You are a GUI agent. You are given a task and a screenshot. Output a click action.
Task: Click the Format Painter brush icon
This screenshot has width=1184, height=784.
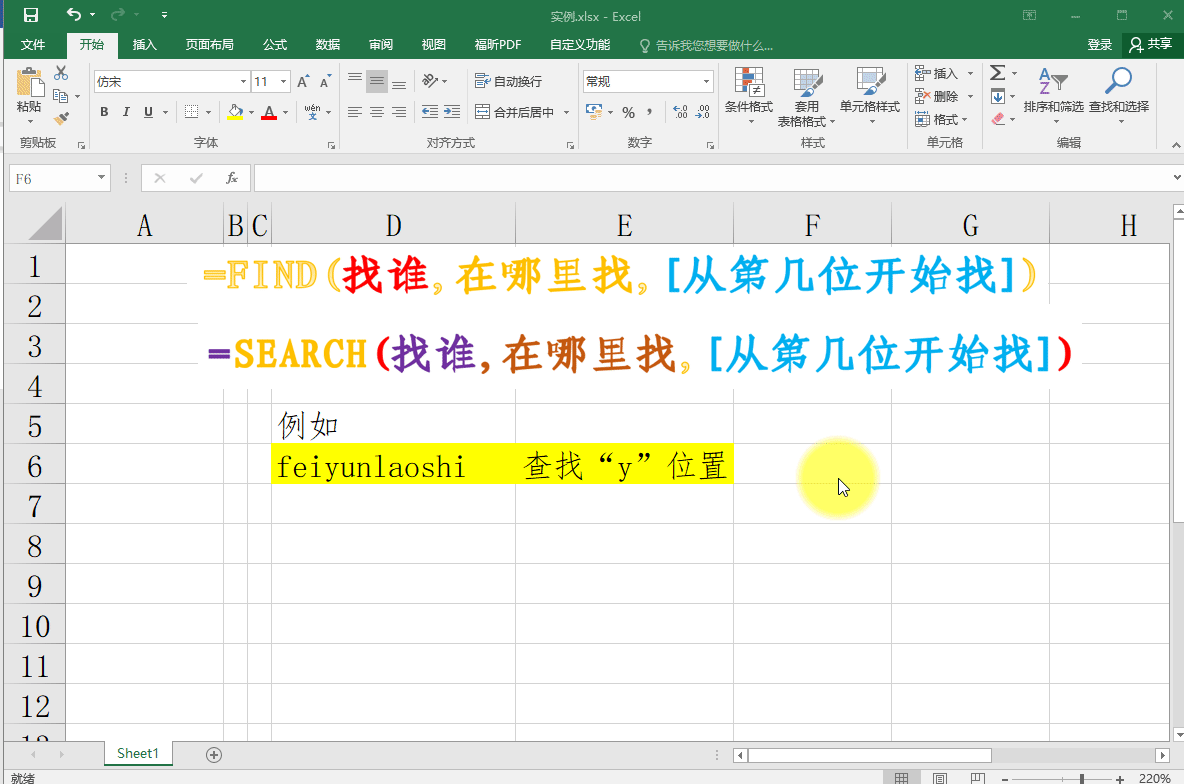point(61,119)
